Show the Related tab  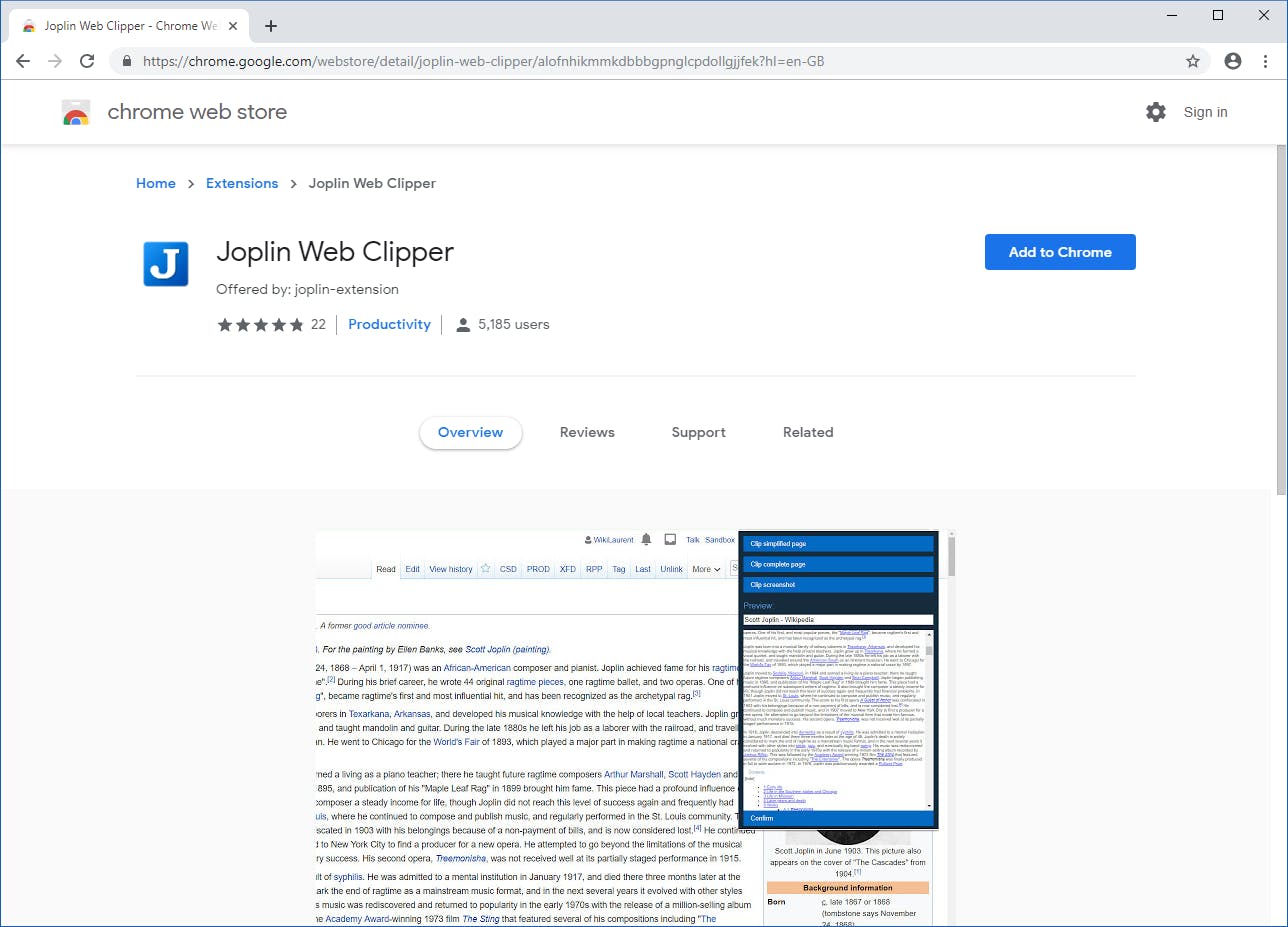click(808, 432)
